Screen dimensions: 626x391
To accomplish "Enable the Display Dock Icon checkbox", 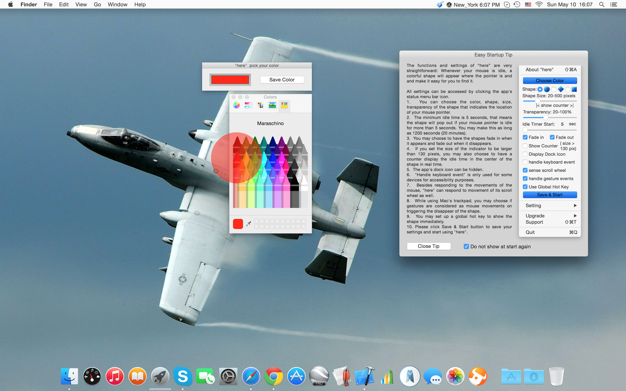I will pos(525,154).
